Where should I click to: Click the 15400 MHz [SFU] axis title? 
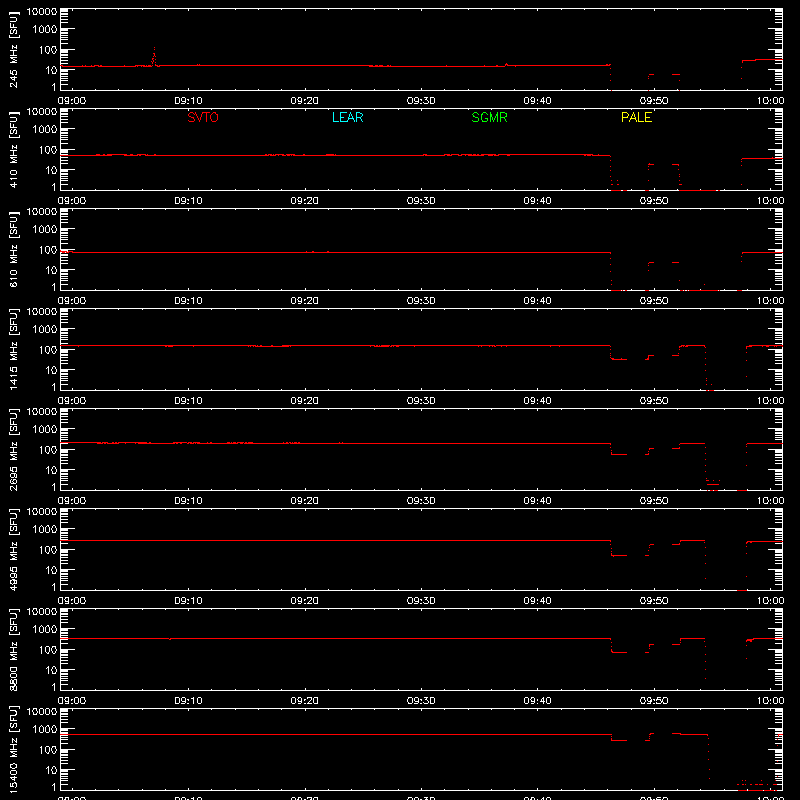pyautogui.click(x=14, y=749)
